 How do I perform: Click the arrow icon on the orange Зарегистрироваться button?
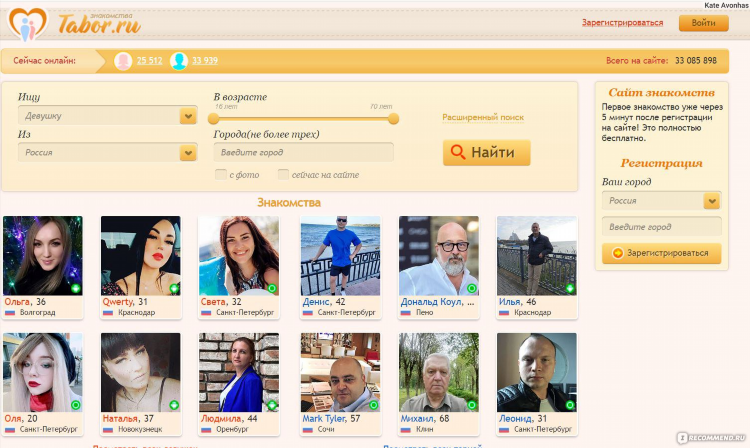pyautogui.click(x=618, y=253)
